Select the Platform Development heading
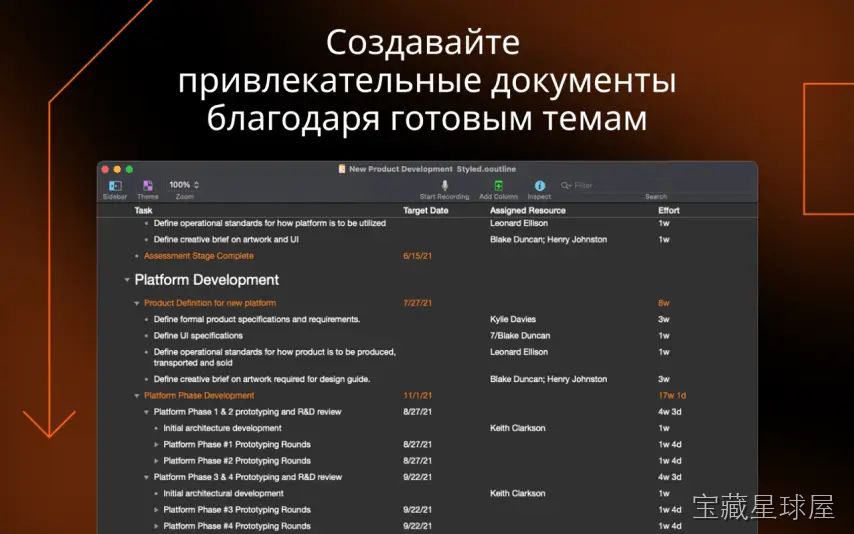The height and width of the screenshot is (534, 854). click(206, 280)
